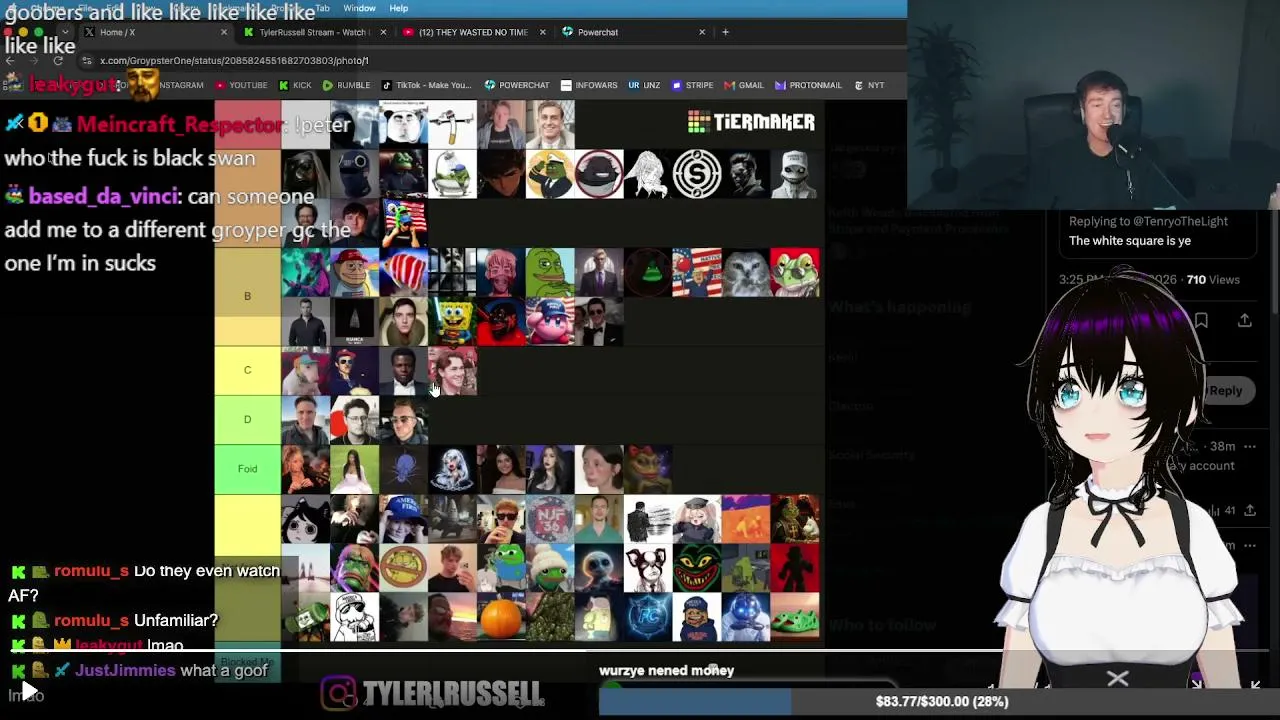Reload the current page

(x=58, y=61)
